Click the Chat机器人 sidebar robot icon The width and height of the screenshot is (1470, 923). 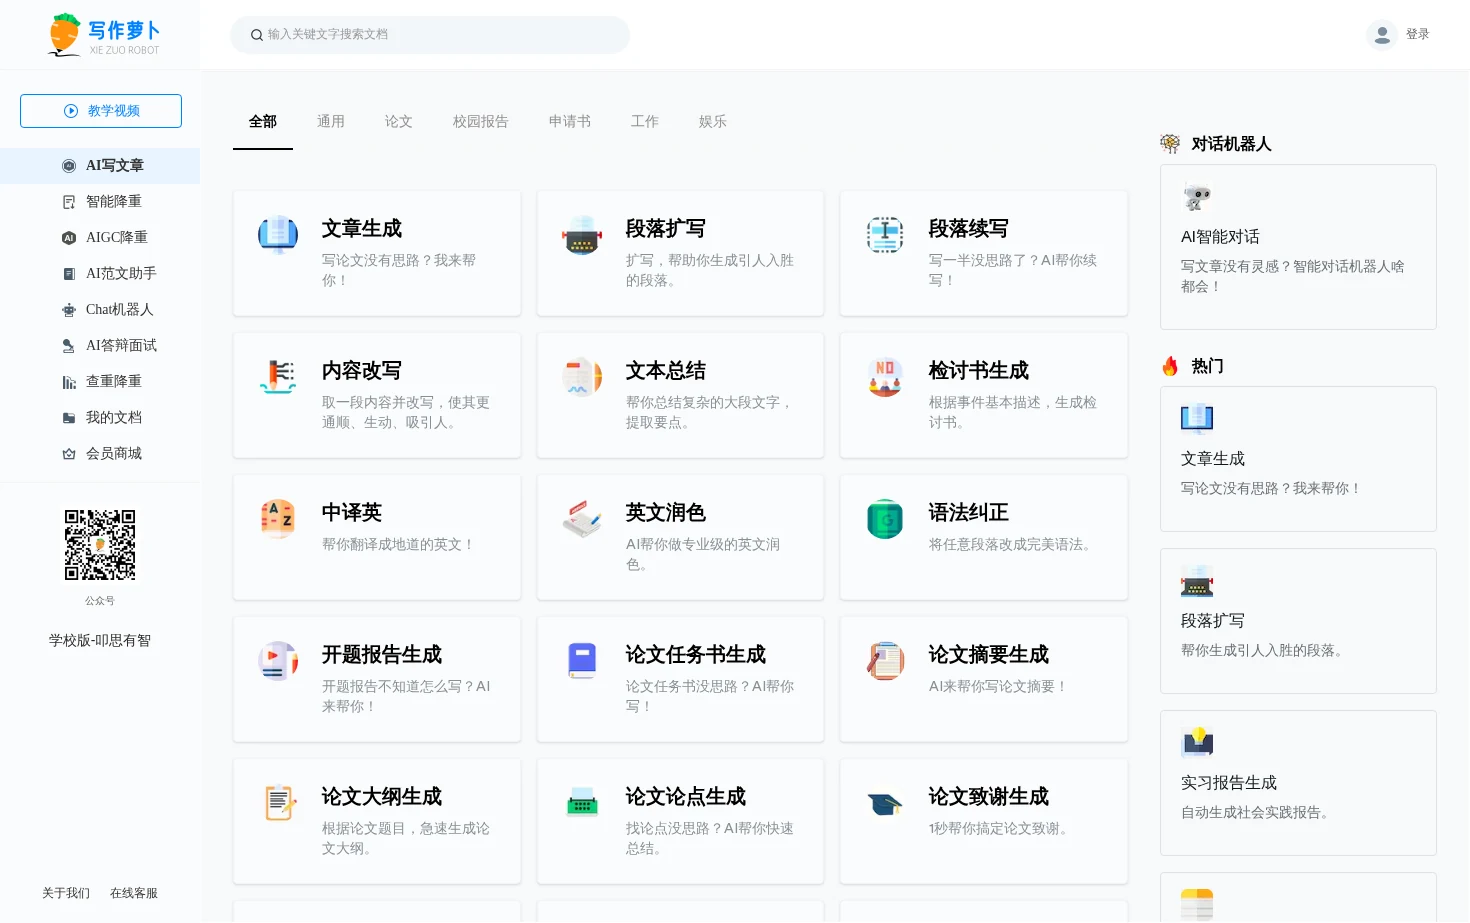(69, 310)
